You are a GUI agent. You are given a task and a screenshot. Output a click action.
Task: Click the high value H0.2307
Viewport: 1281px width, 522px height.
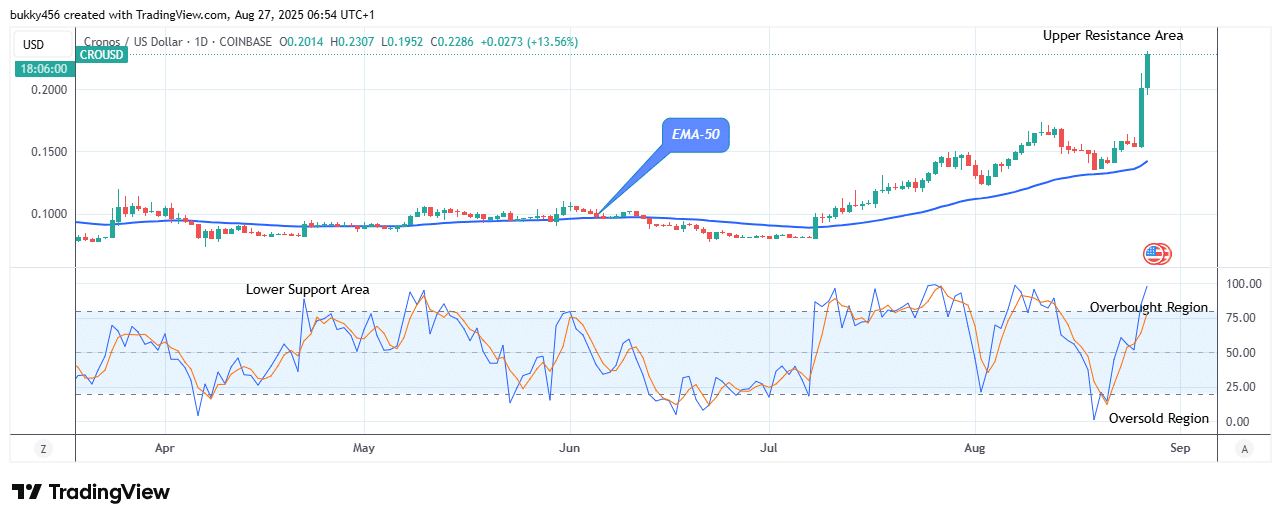click(353, 42)
